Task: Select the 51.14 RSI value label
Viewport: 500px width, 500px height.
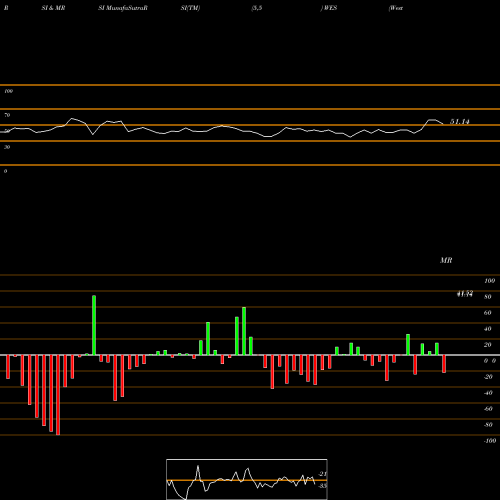Action: pyautogui.click(x=460, y=122)
